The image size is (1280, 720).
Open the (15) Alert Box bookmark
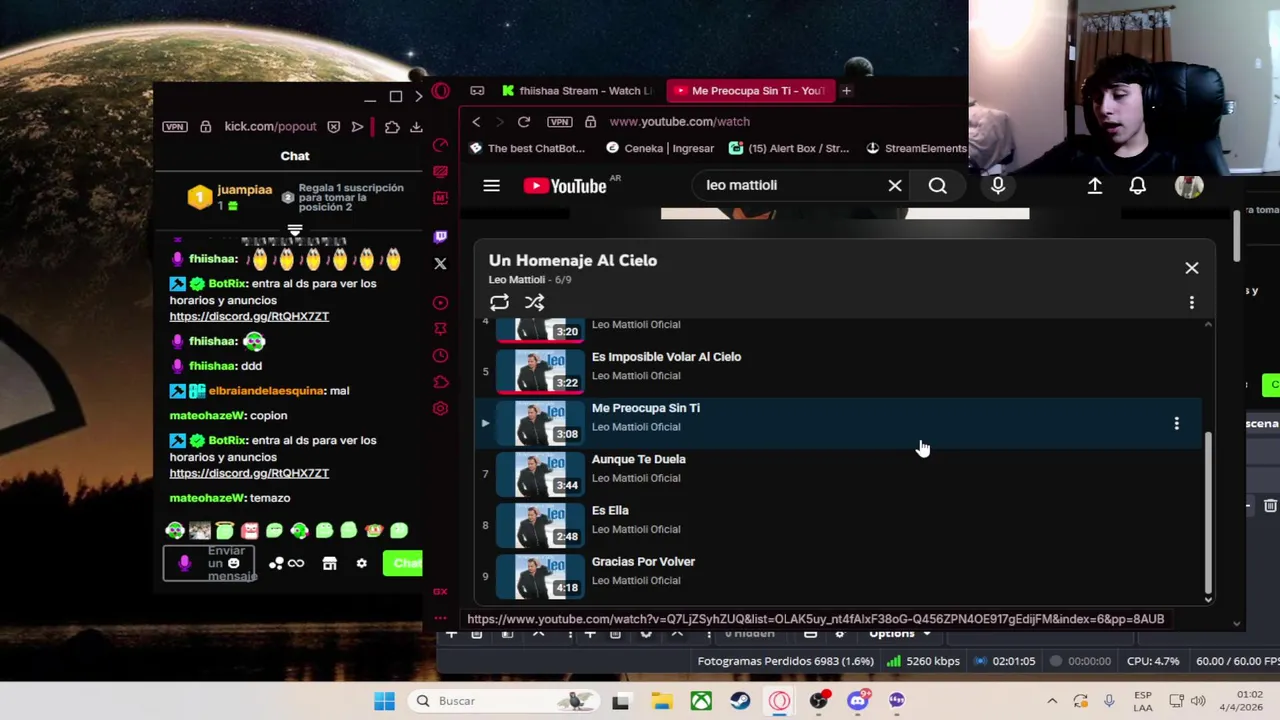tap(789, 148)
